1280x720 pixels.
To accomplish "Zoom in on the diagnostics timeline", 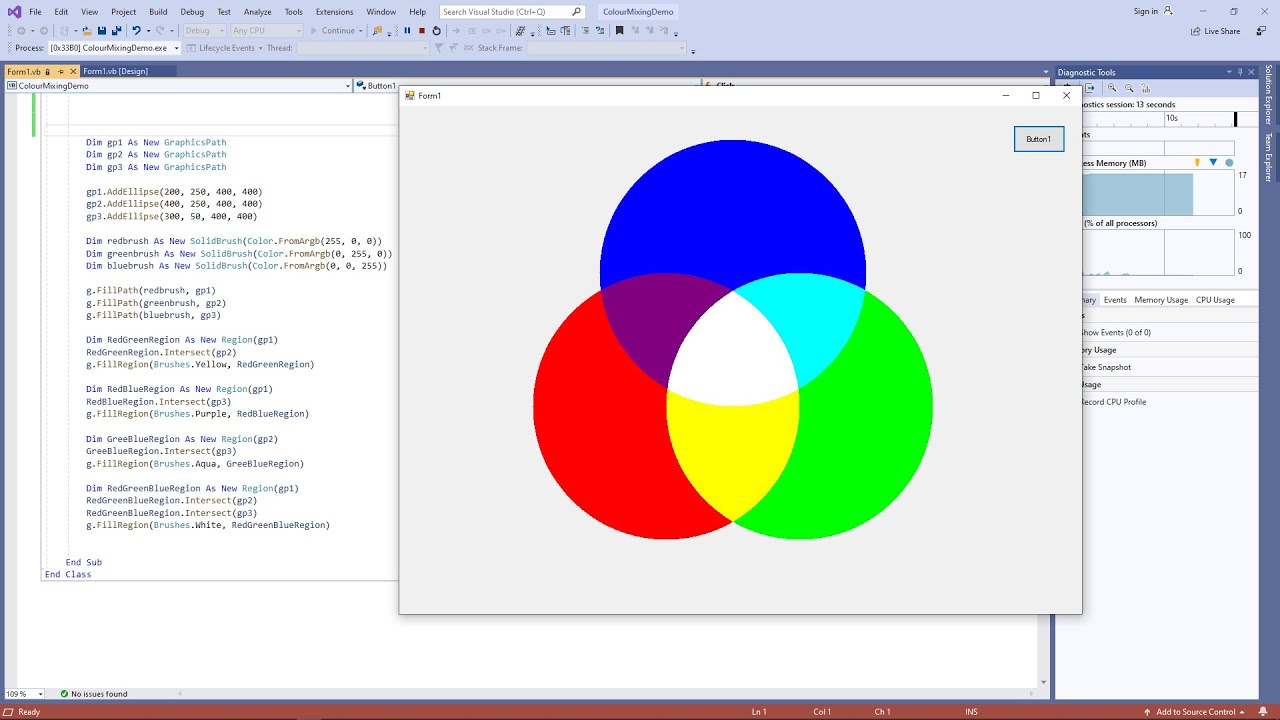I will (1112, 88).
